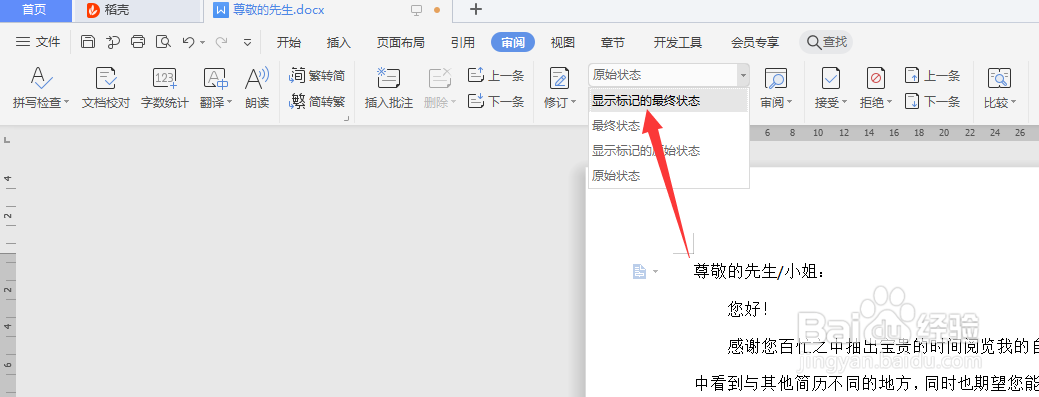Screen dimensions: 1039x397
Task: Expand the 比较 dropdown arrow
Action: [x=1013, y=103]
